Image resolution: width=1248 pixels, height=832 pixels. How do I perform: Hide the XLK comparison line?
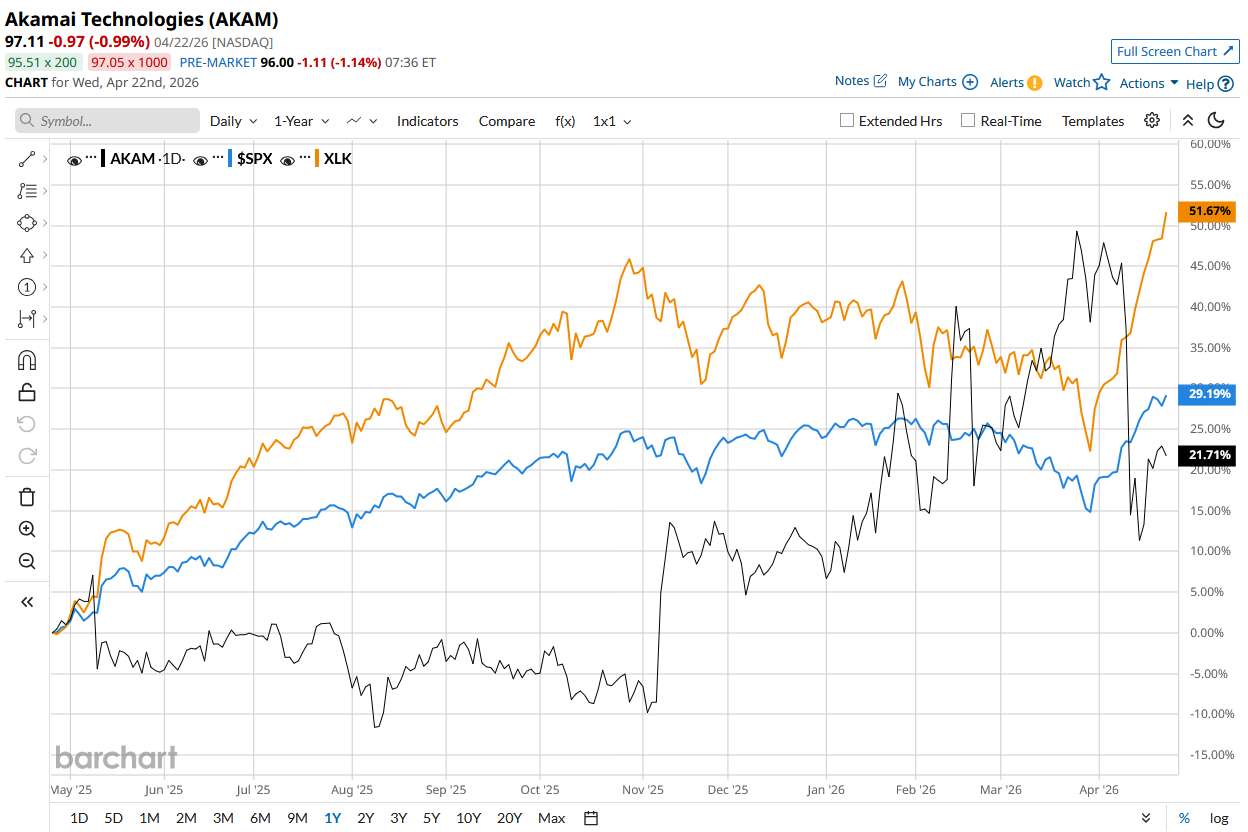point(287,159)
